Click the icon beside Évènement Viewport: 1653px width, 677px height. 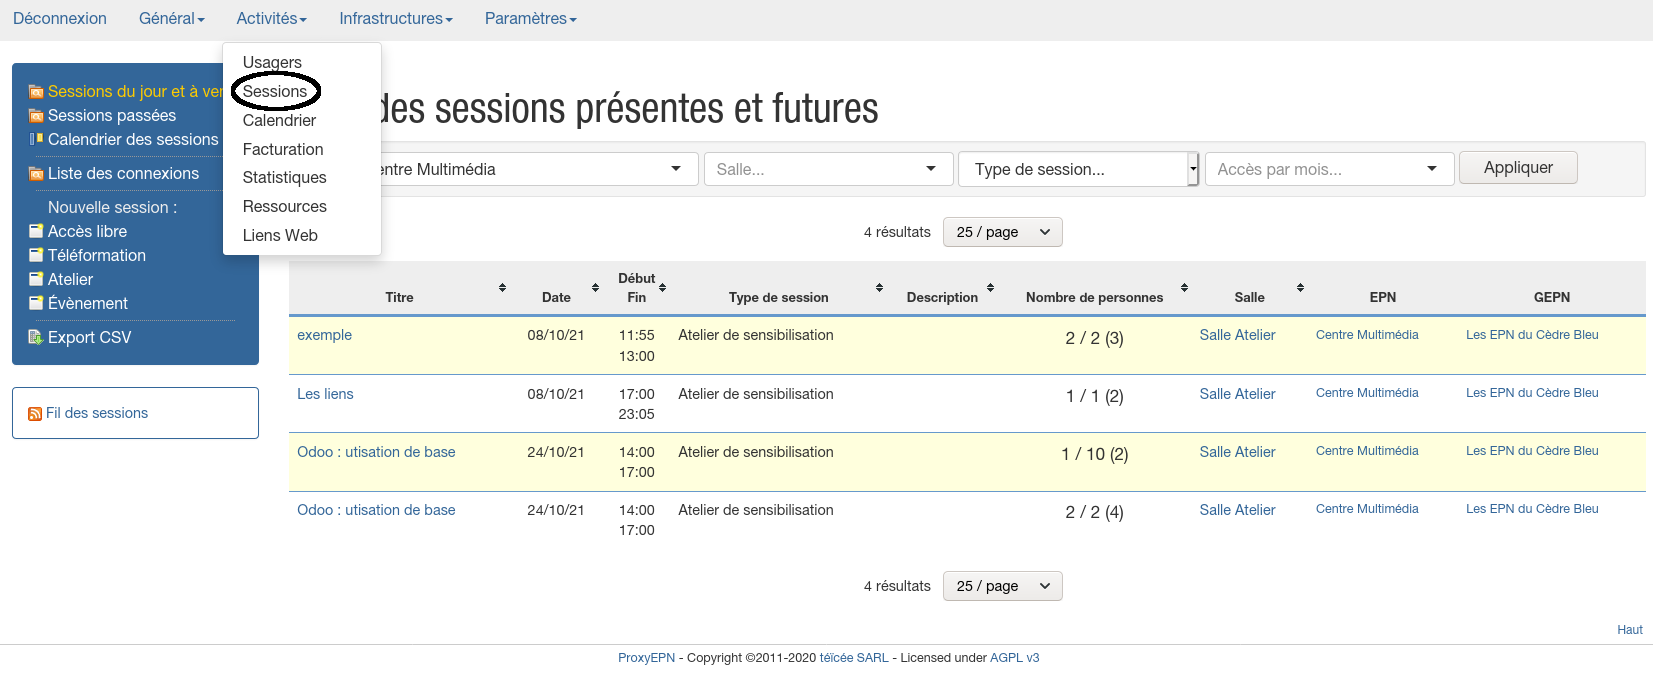(x=36, y=304)
